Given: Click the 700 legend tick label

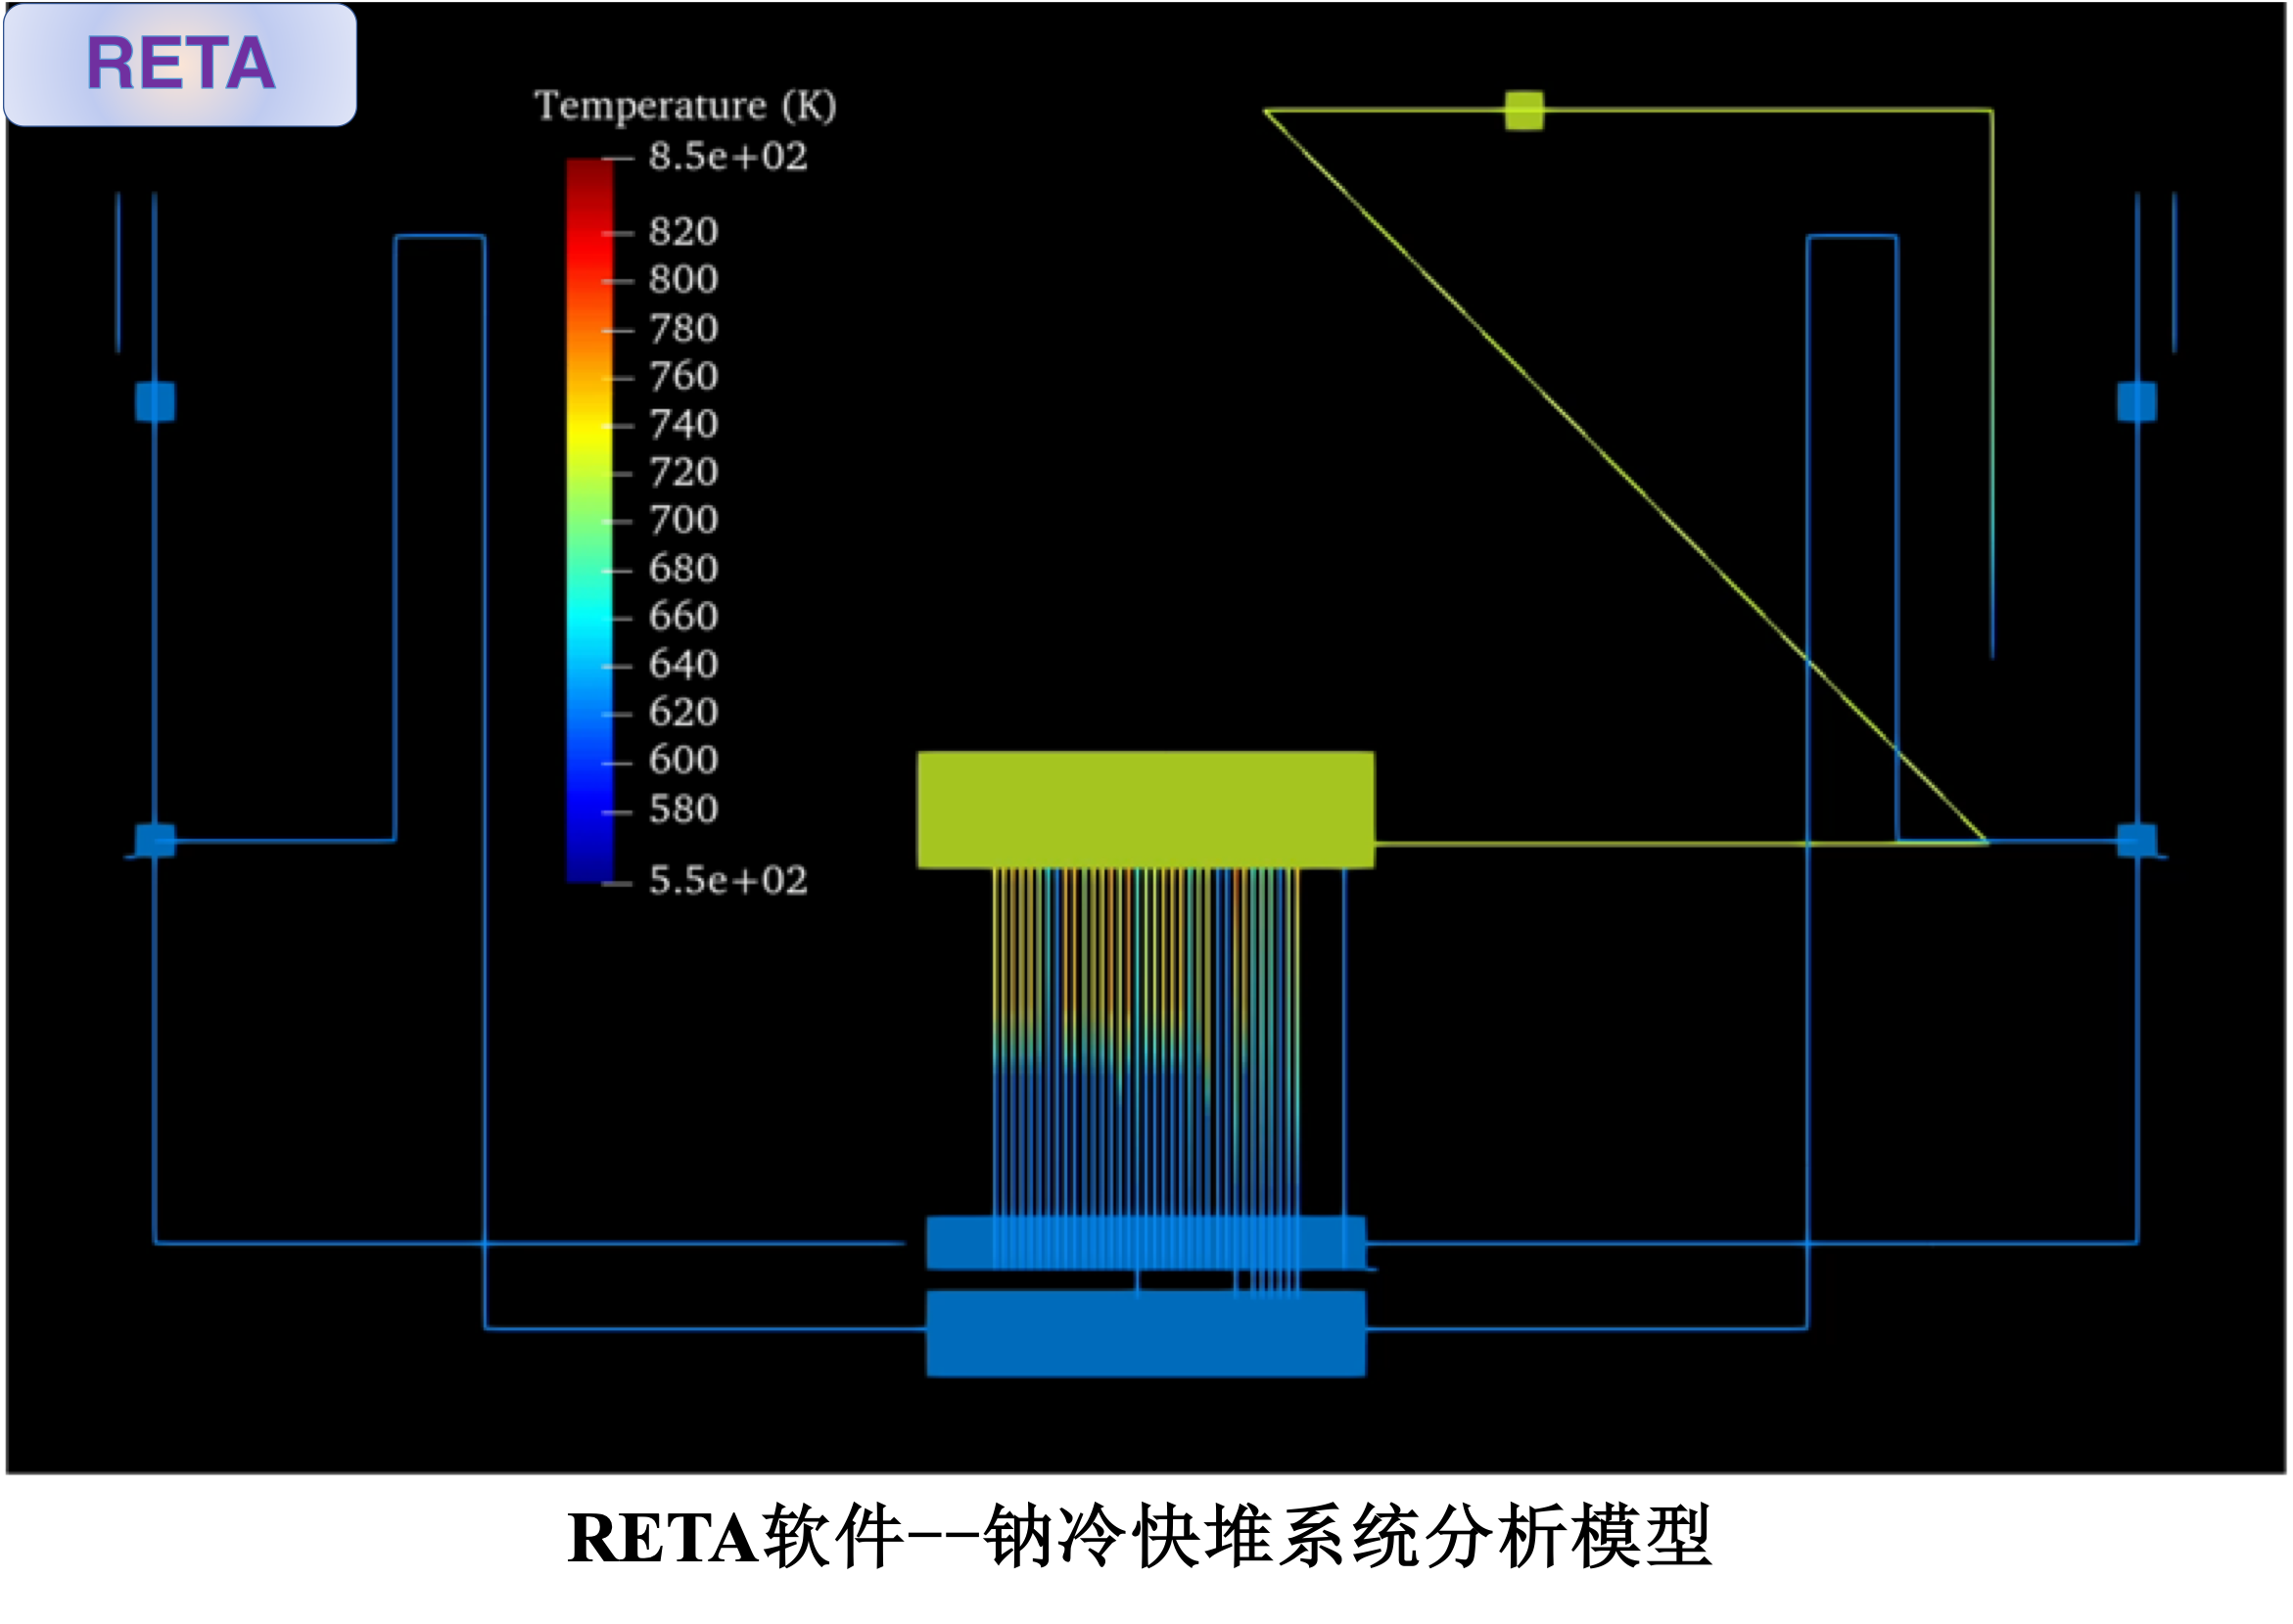Looking at the screenshot, I should (x=684, y=521).
